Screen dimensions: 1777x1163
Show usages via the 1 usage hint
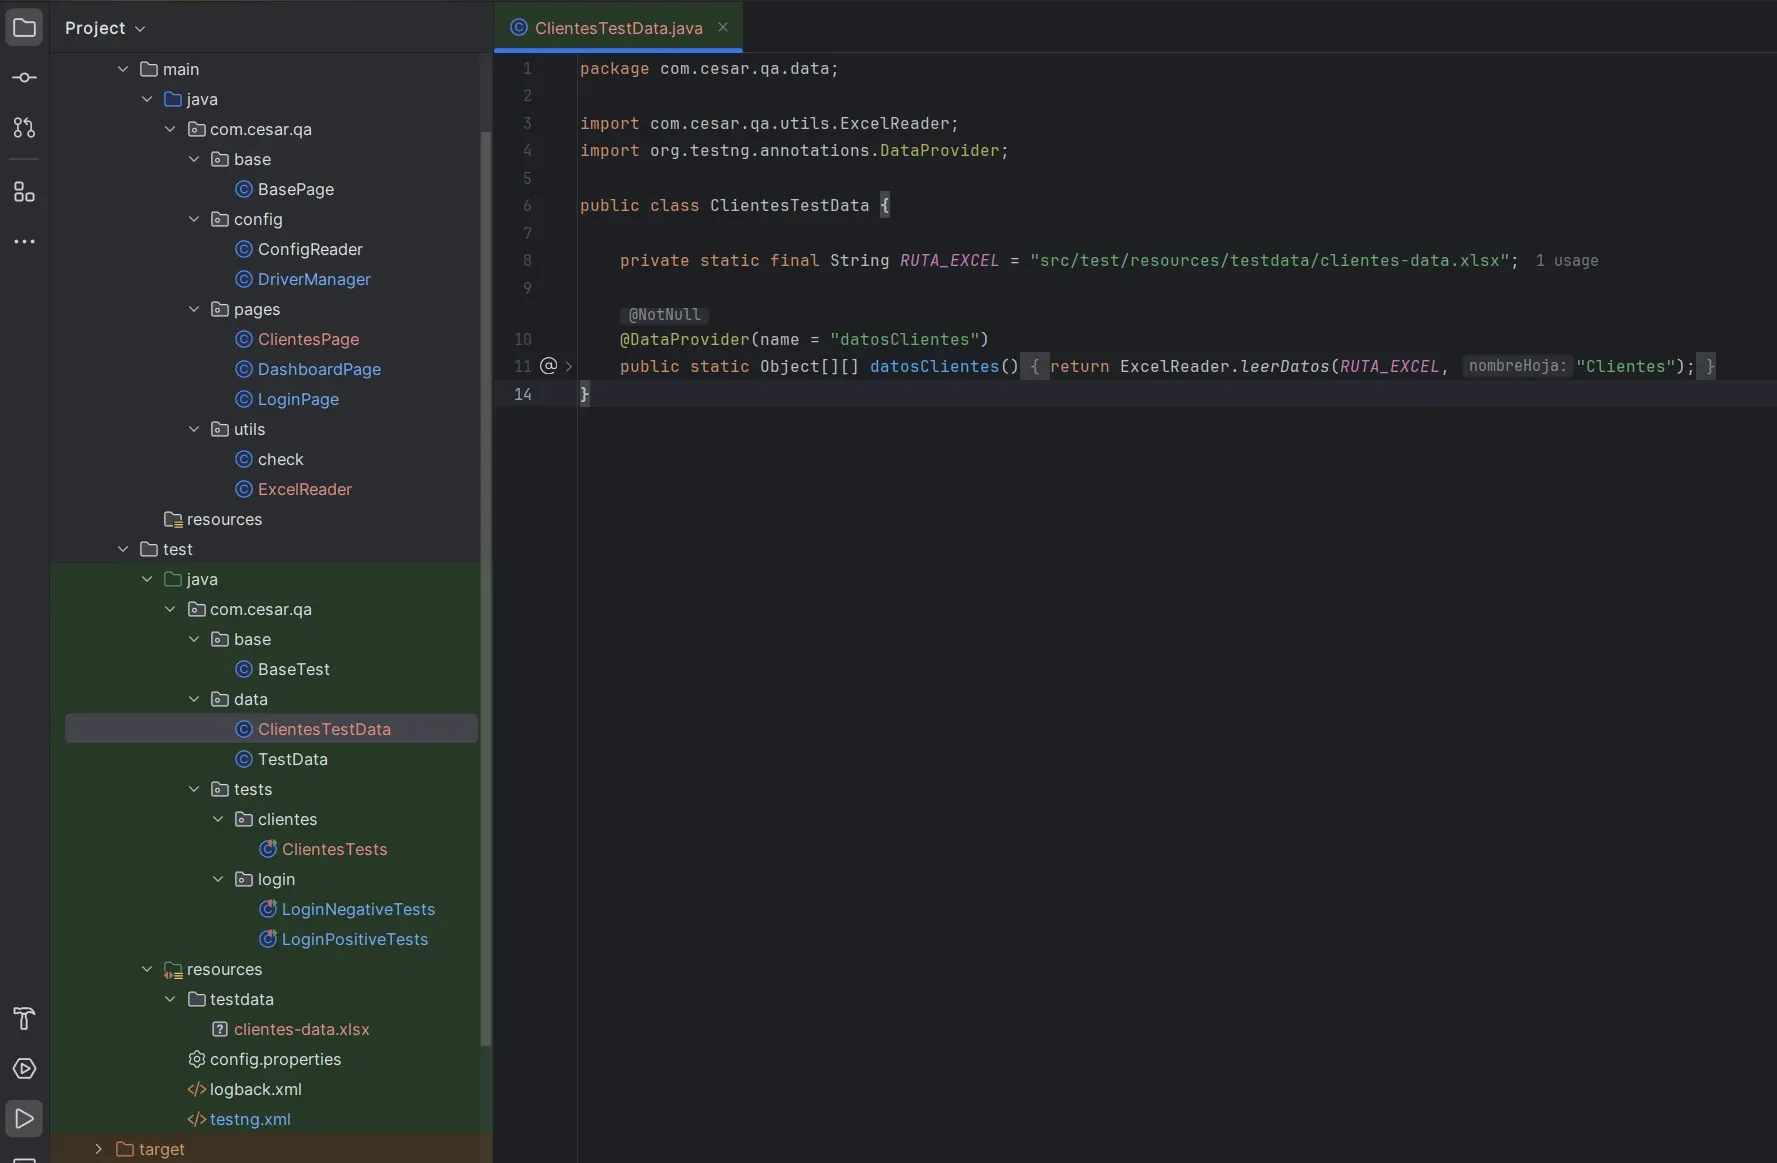pyautogui.click(x=1567, y=261)
